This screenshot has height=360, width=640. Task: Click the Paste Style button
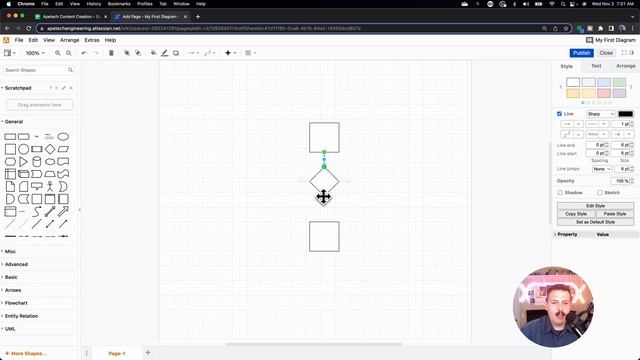(x=615, y=214)
